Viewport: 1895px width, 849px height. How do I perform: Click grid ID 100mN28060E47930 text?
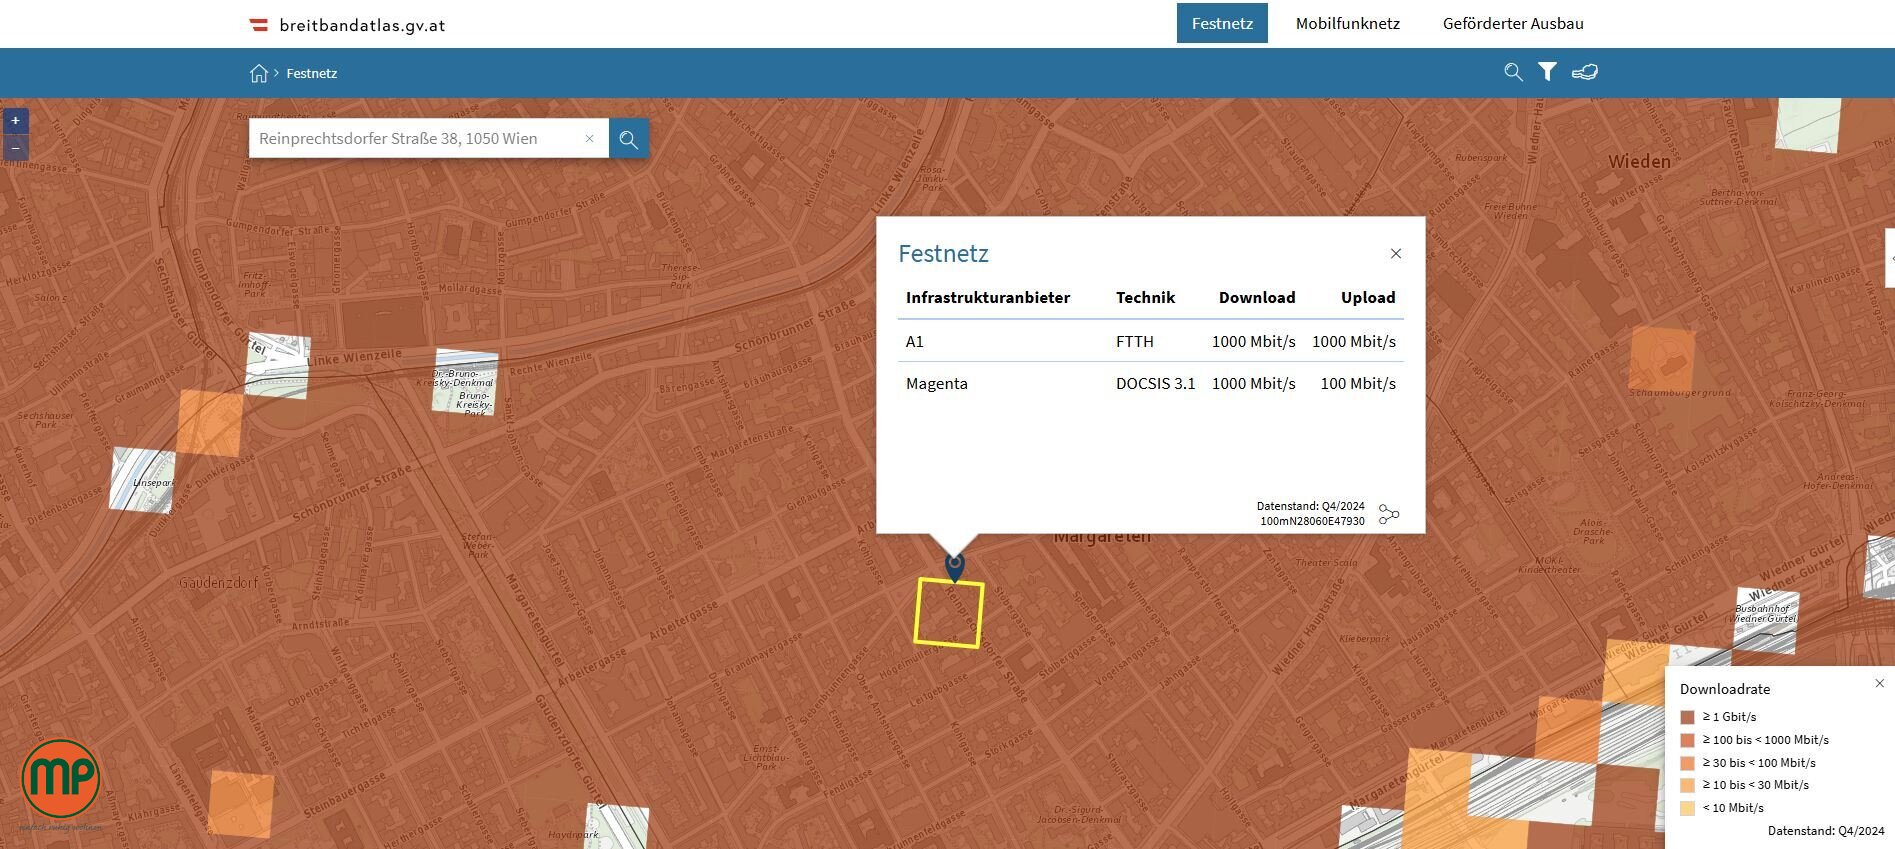tap(1312, 521)
